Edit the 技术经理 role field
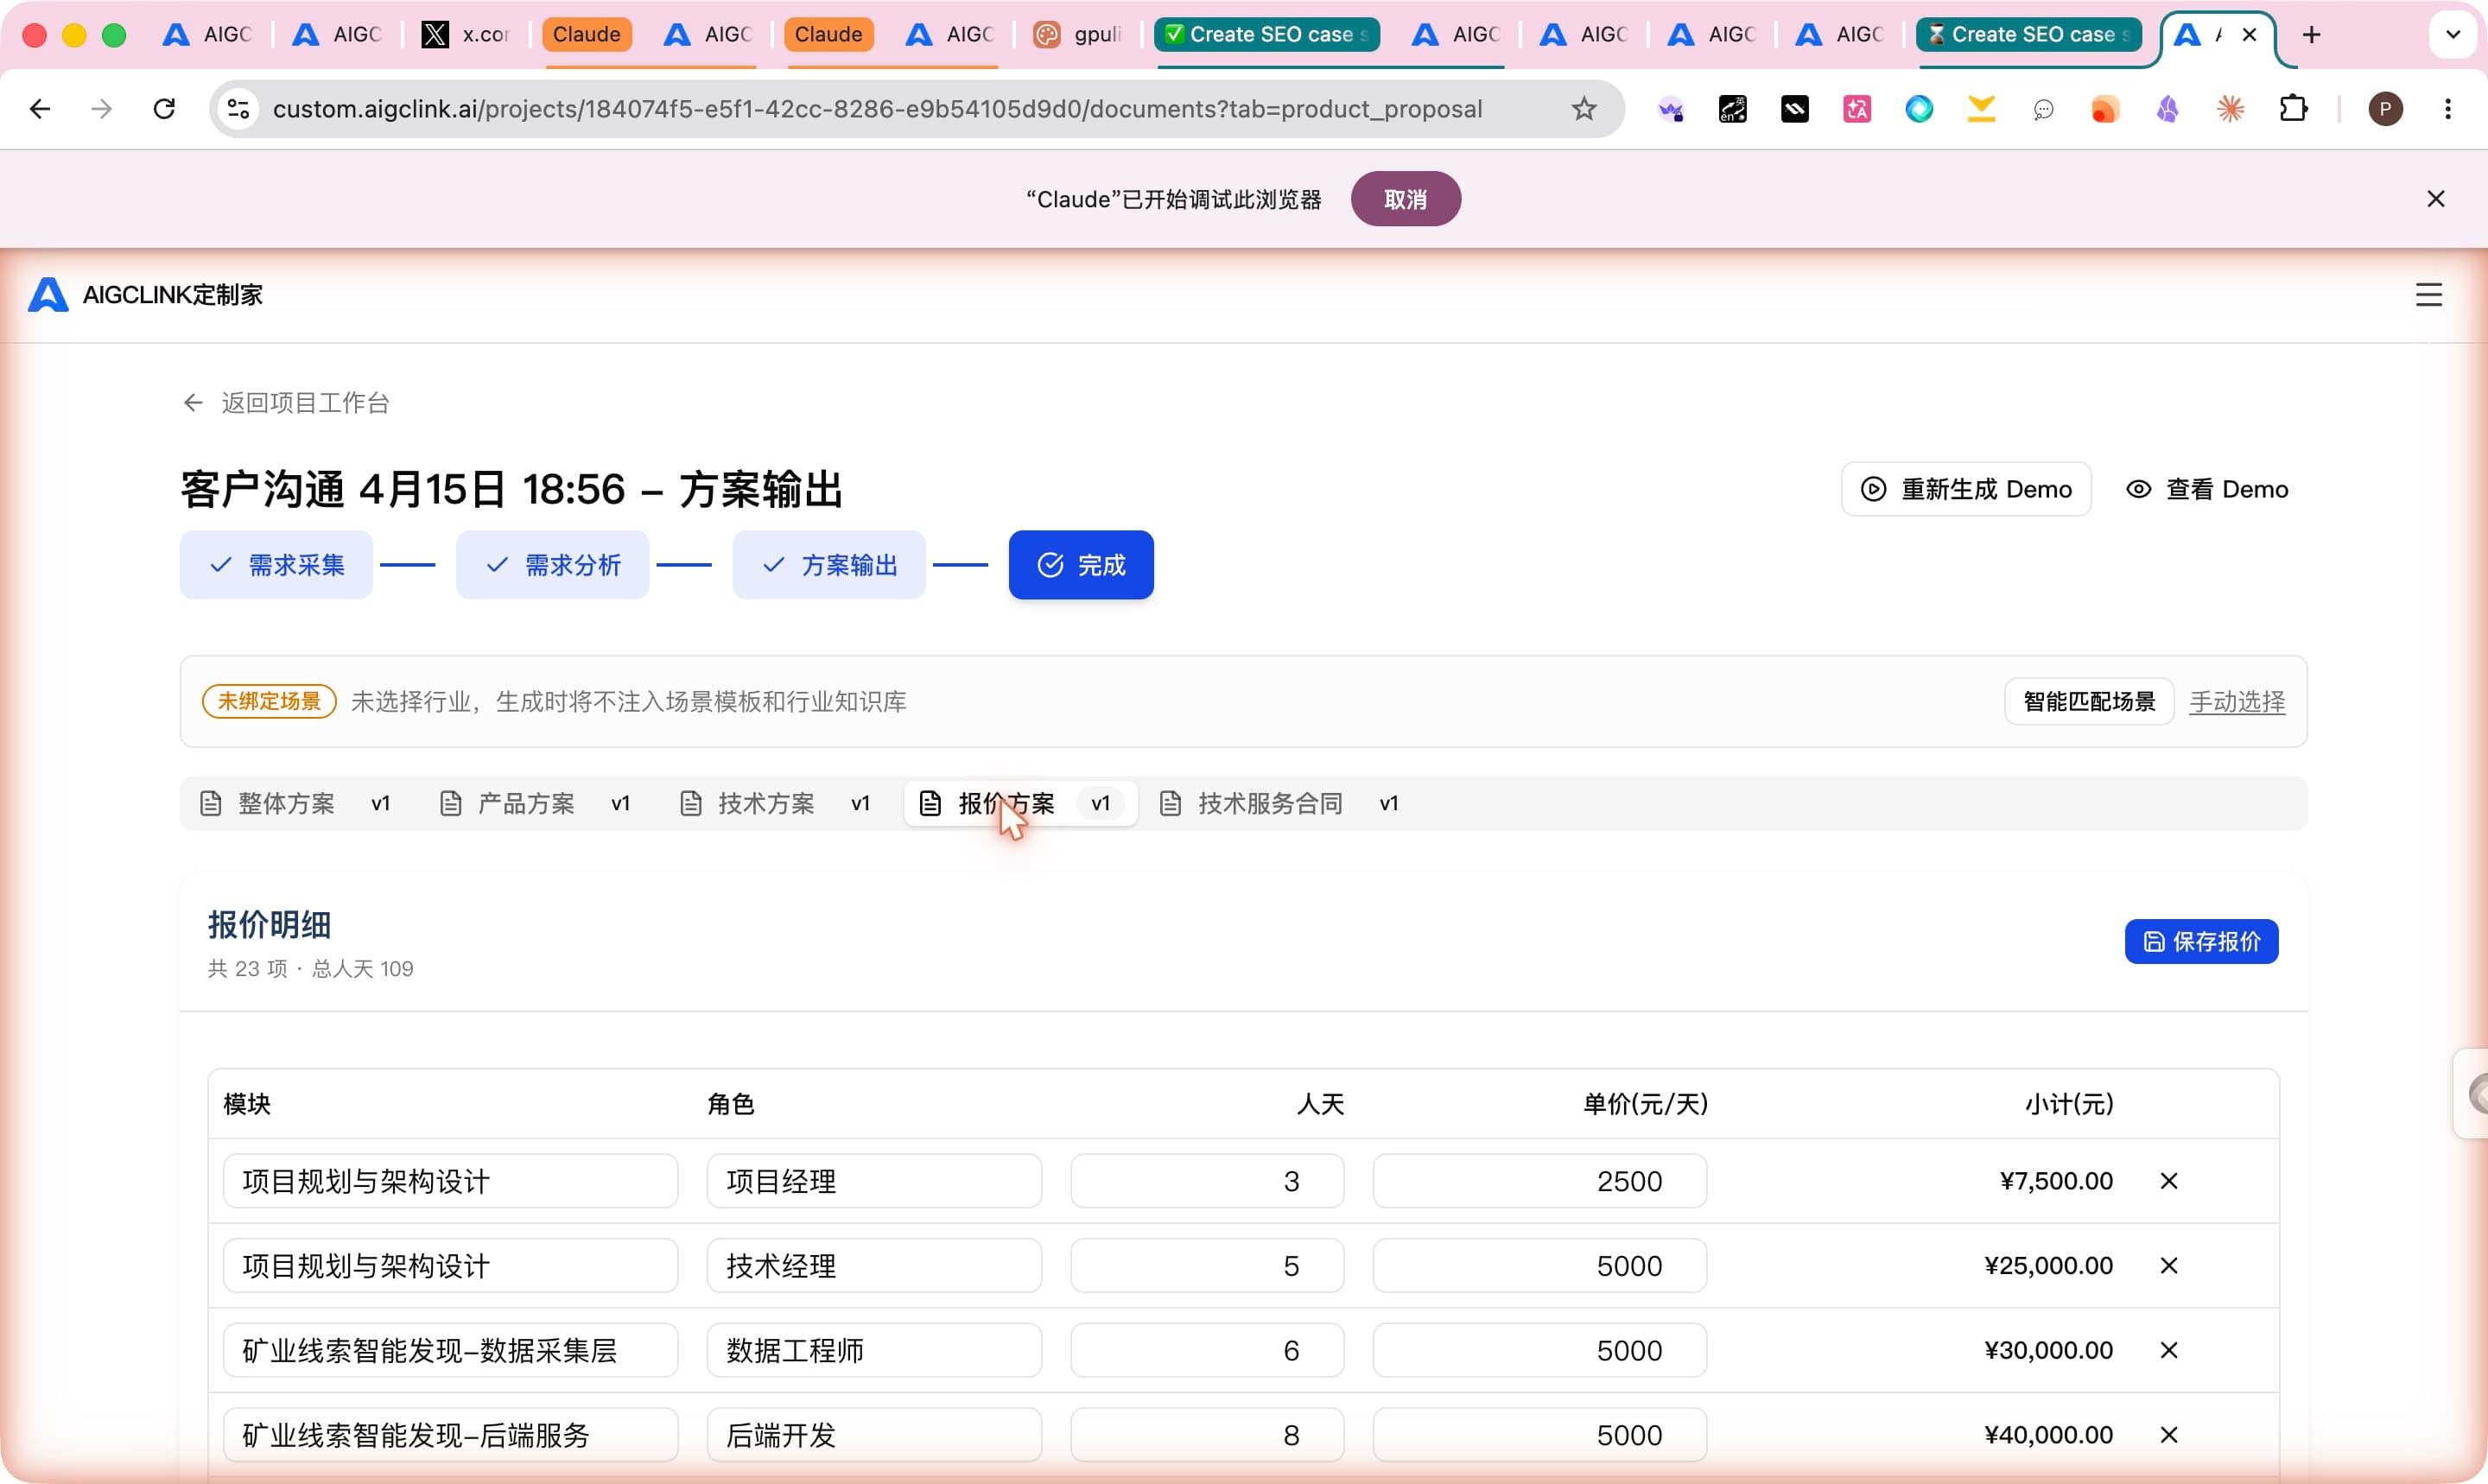Image resolution: width=2488 pixels, height=1484 pixels. click(874, 1266)
